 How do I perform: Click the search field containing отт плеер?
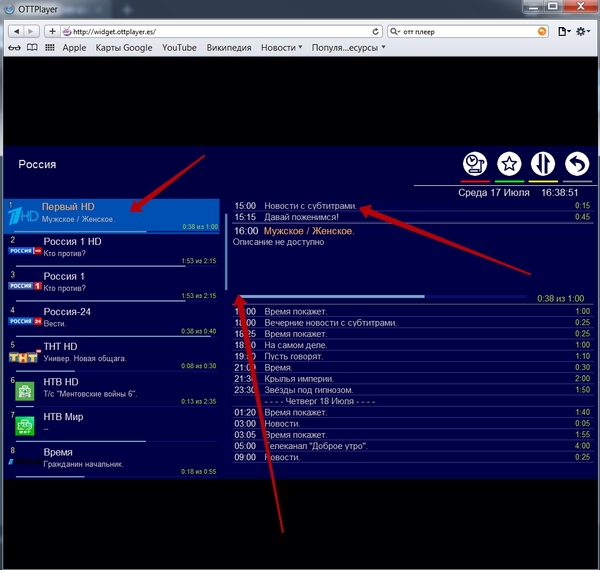click(x=468, y=32)
